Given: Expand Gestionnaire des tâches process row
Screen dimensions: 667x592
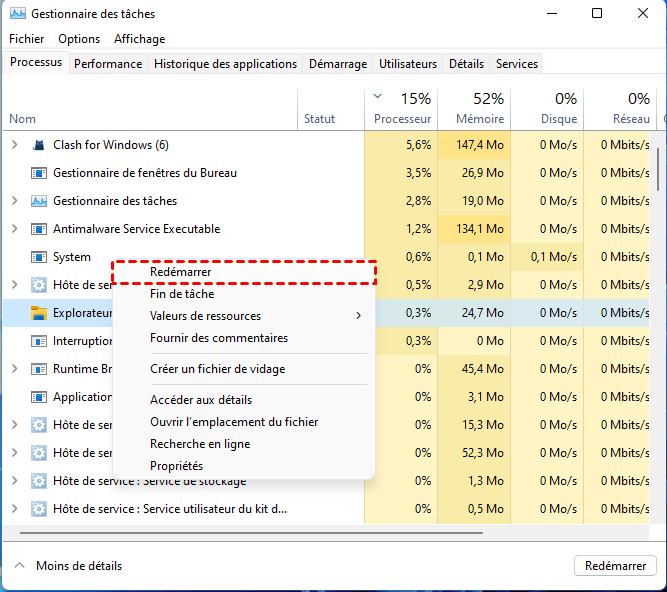Looking at the screenshot, I should pyautogui.click(x=14, y=201).
